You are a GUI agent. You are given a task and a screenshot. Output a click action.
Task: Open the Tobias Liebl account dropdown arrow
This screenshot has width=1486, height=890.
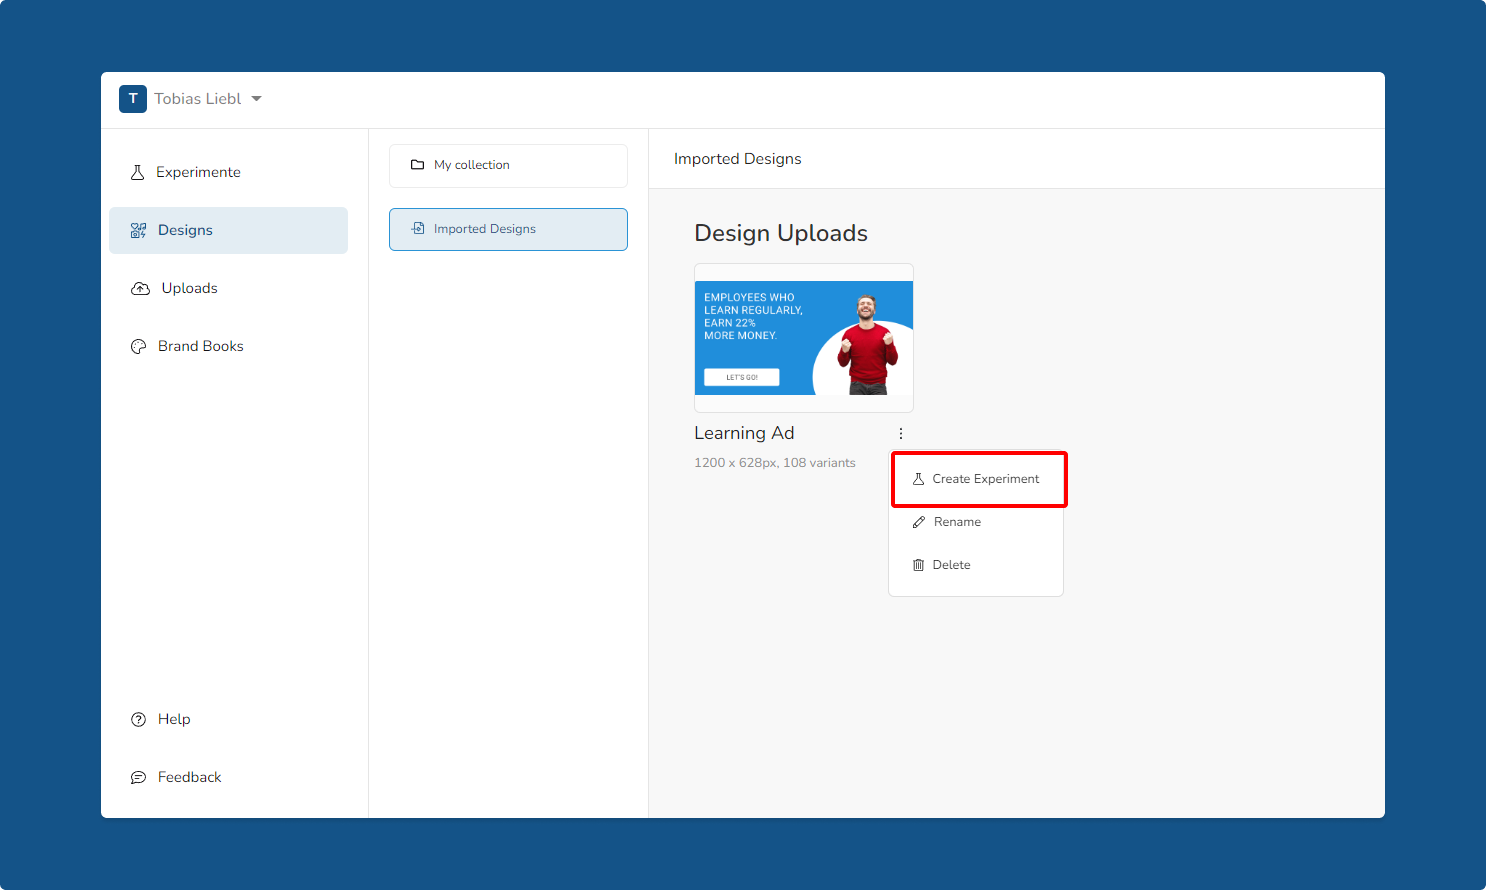(x=256, y=99)
